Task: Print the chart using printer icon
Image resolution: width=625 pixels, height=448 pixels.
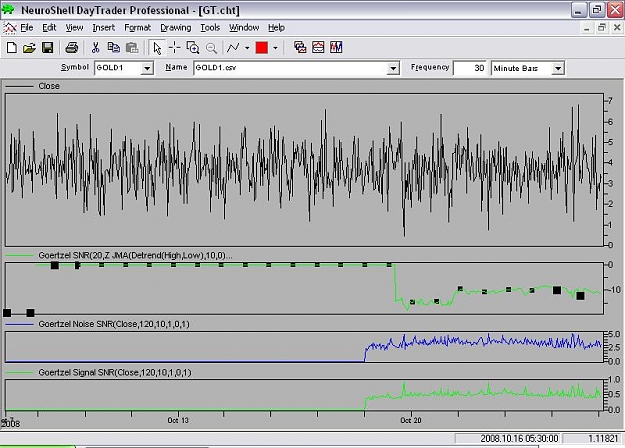Action: point(72,48)
